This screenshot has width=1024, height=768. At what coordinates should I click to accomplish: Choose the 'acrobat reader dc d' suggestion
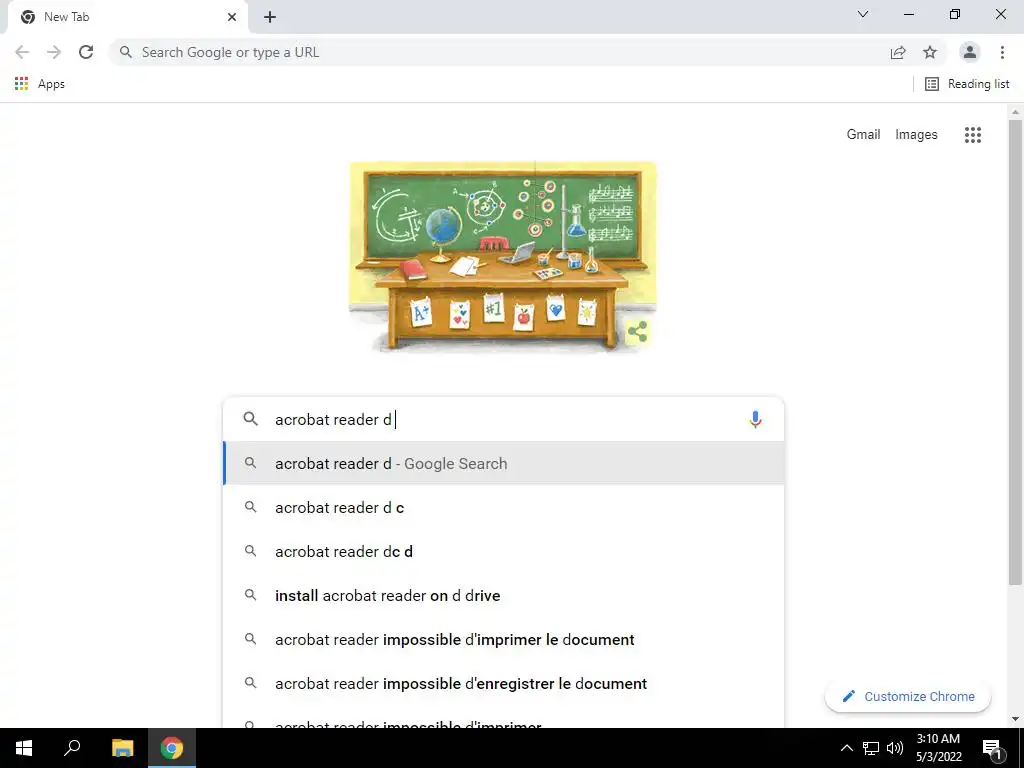pyautogui.click(x=504, y=551)
